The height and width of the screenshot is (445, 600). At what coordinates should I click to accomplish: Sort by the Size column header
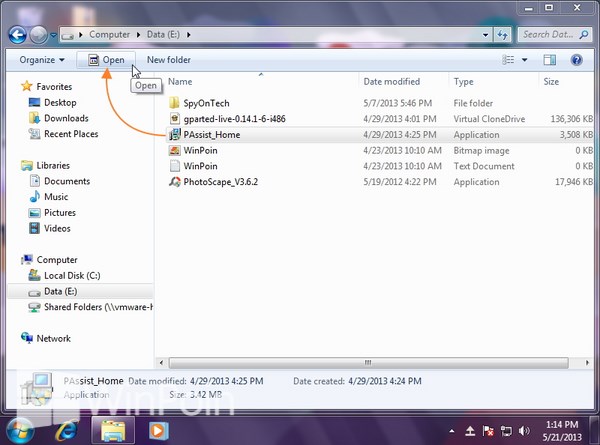tap(551, 82)
